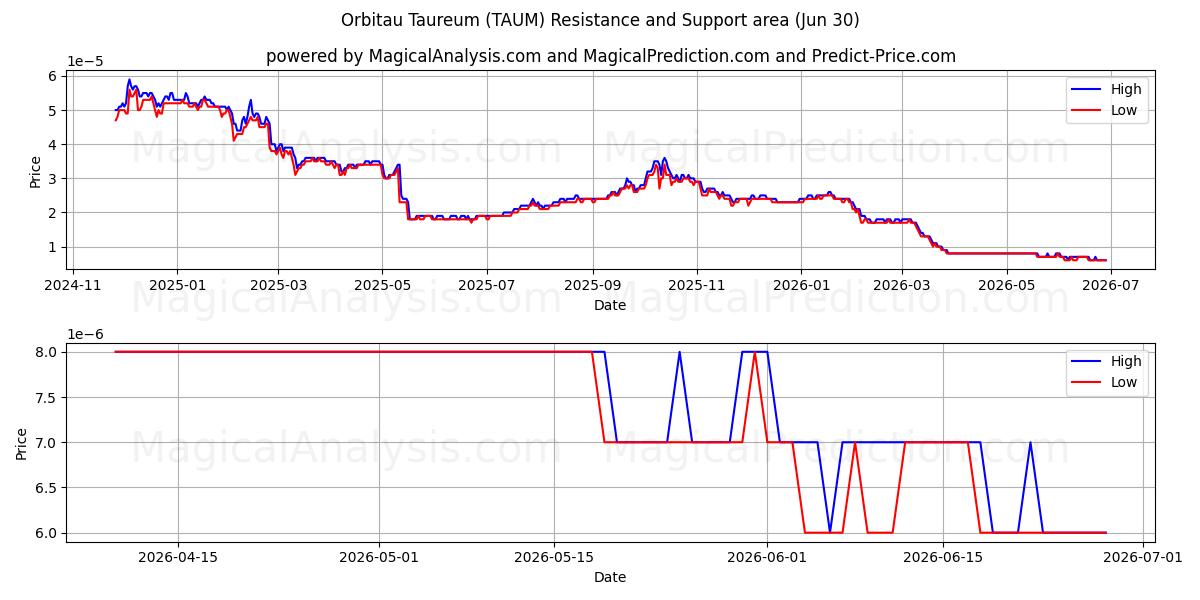Viewport: 1200px width, 600px height.
Task: Click the '2025-01' x-axis tick label
Action: (177, 286)
